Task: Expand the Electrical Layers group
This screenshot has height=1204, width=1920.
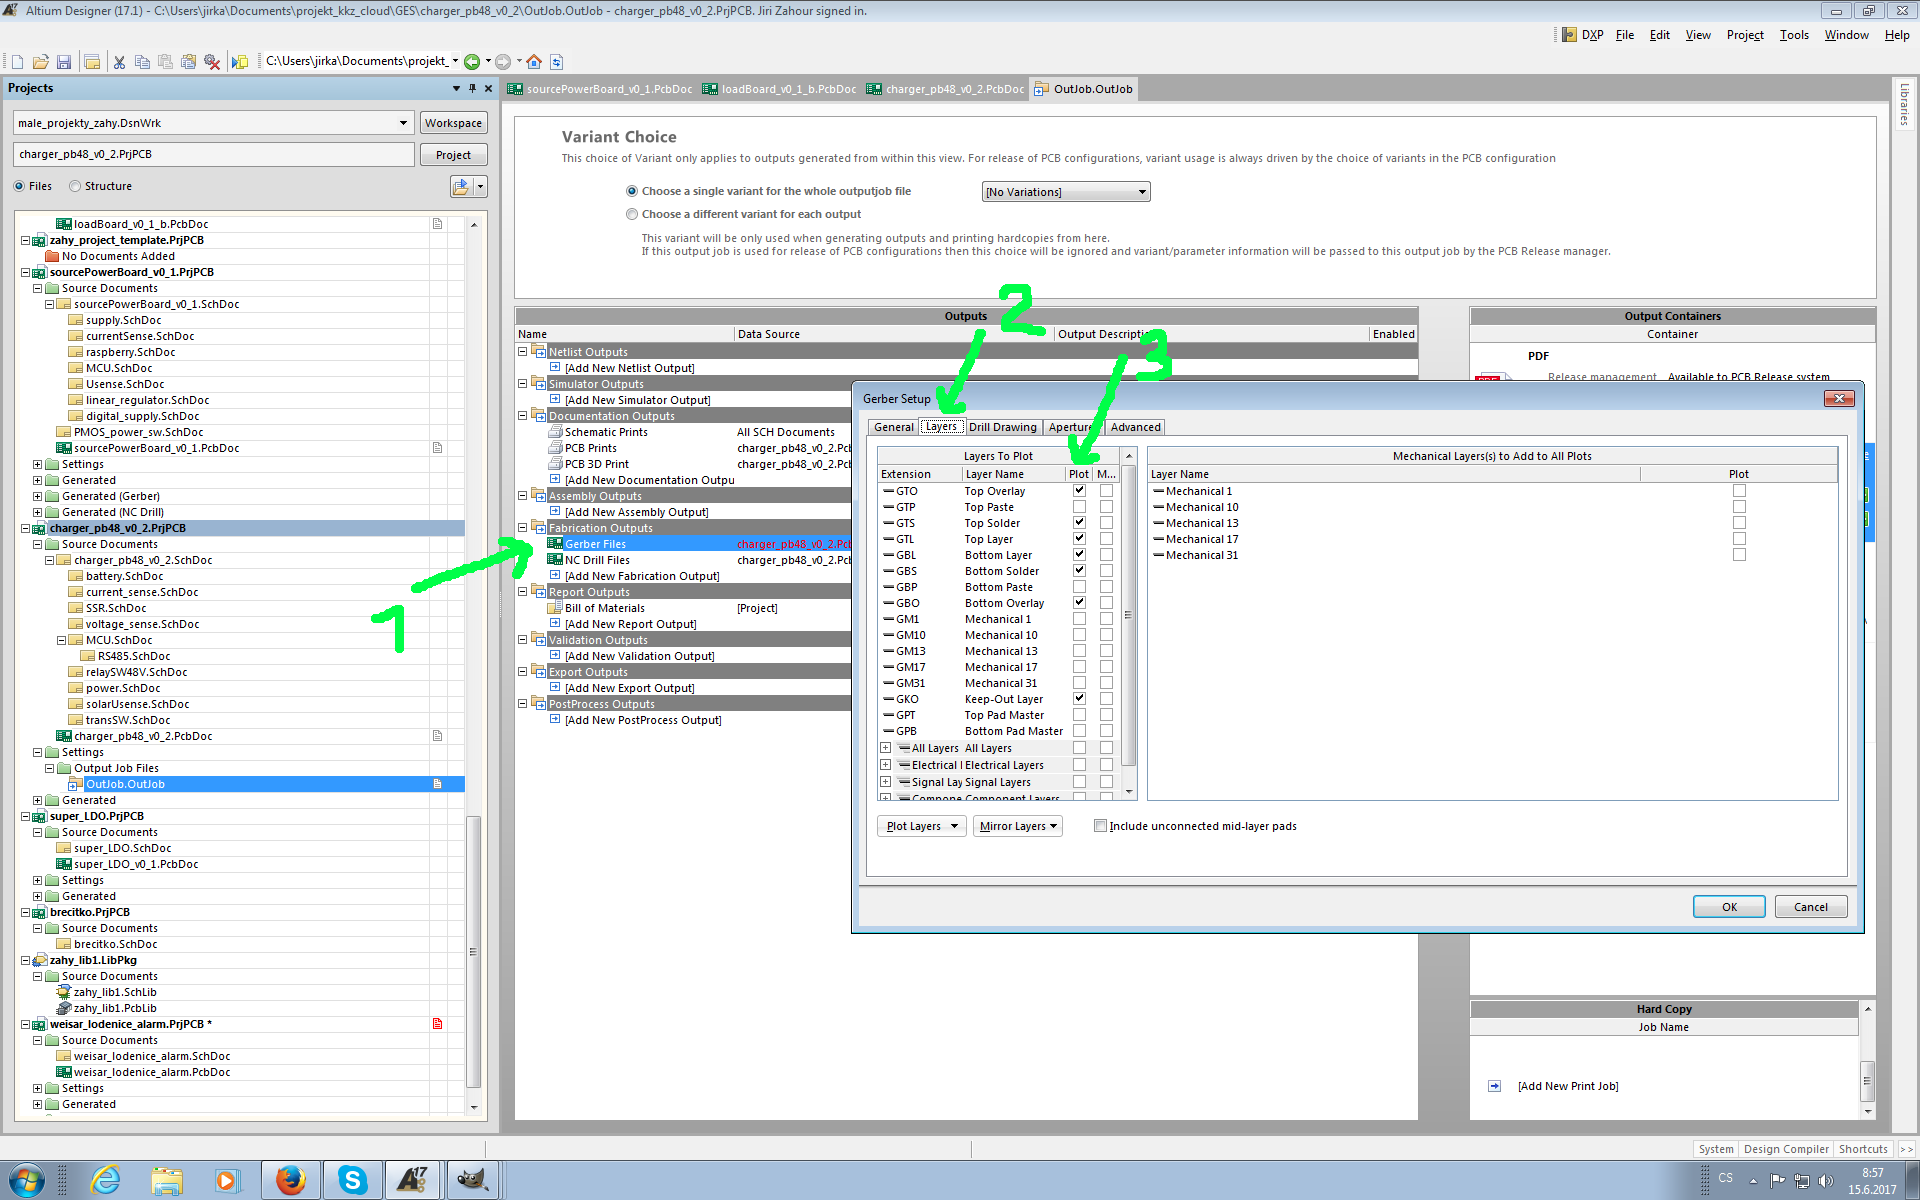Action: point(885,765)
